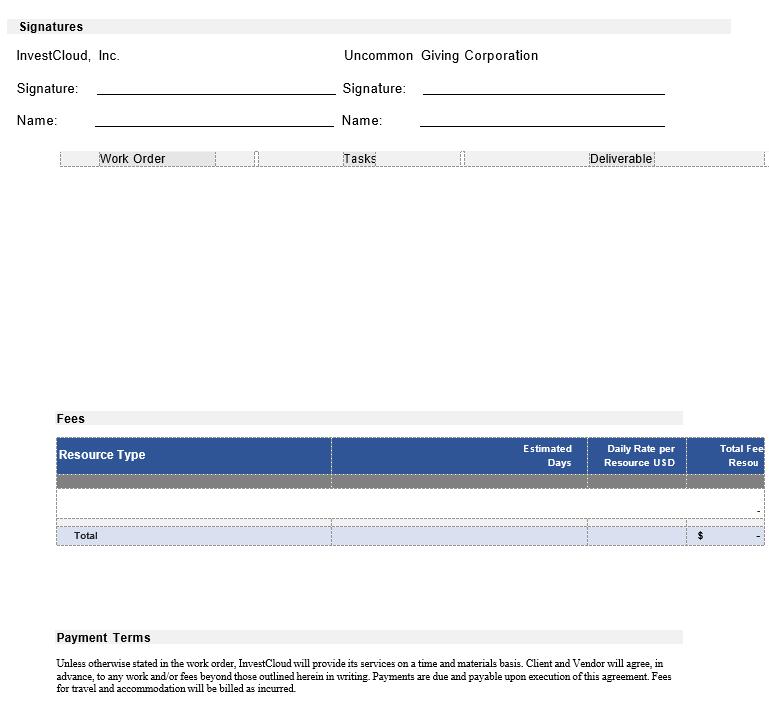Select the Tasks header cell
This screenshot has width=769, height=725.
point(359,158)
